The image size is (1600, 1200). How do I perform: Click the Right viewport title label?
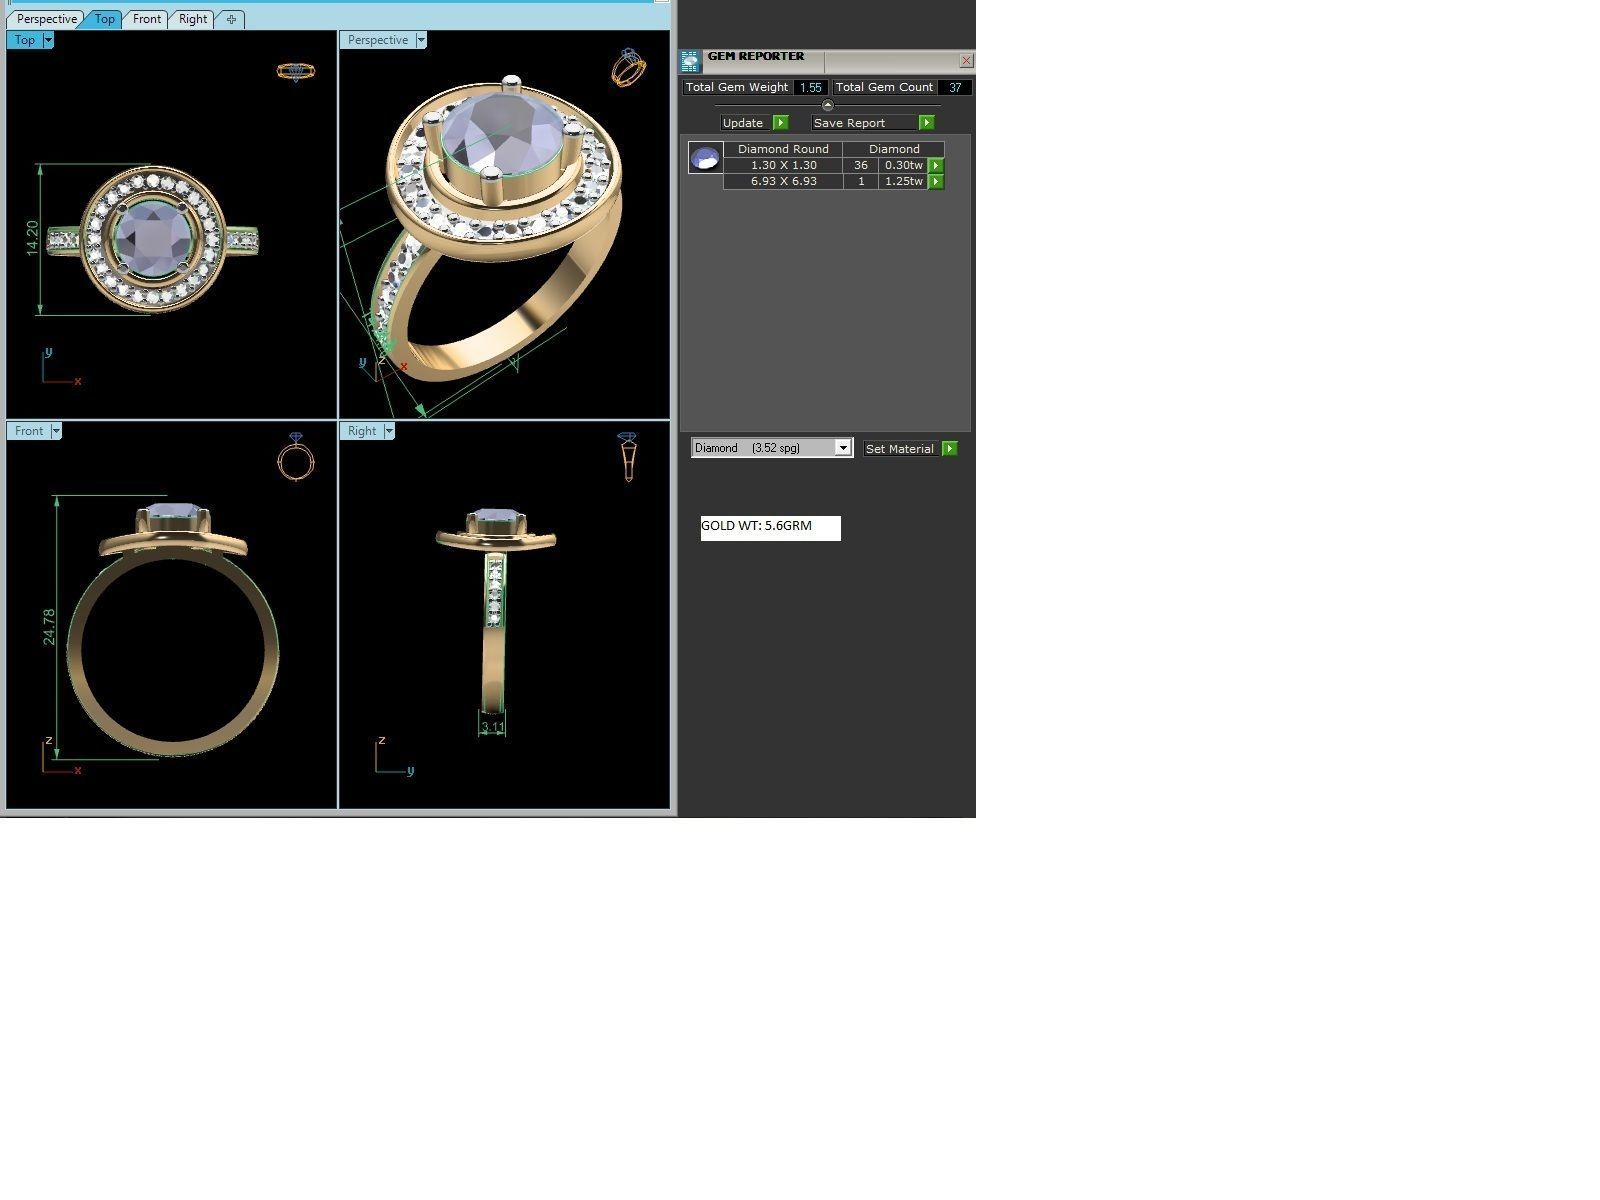(x=362, y=431)
